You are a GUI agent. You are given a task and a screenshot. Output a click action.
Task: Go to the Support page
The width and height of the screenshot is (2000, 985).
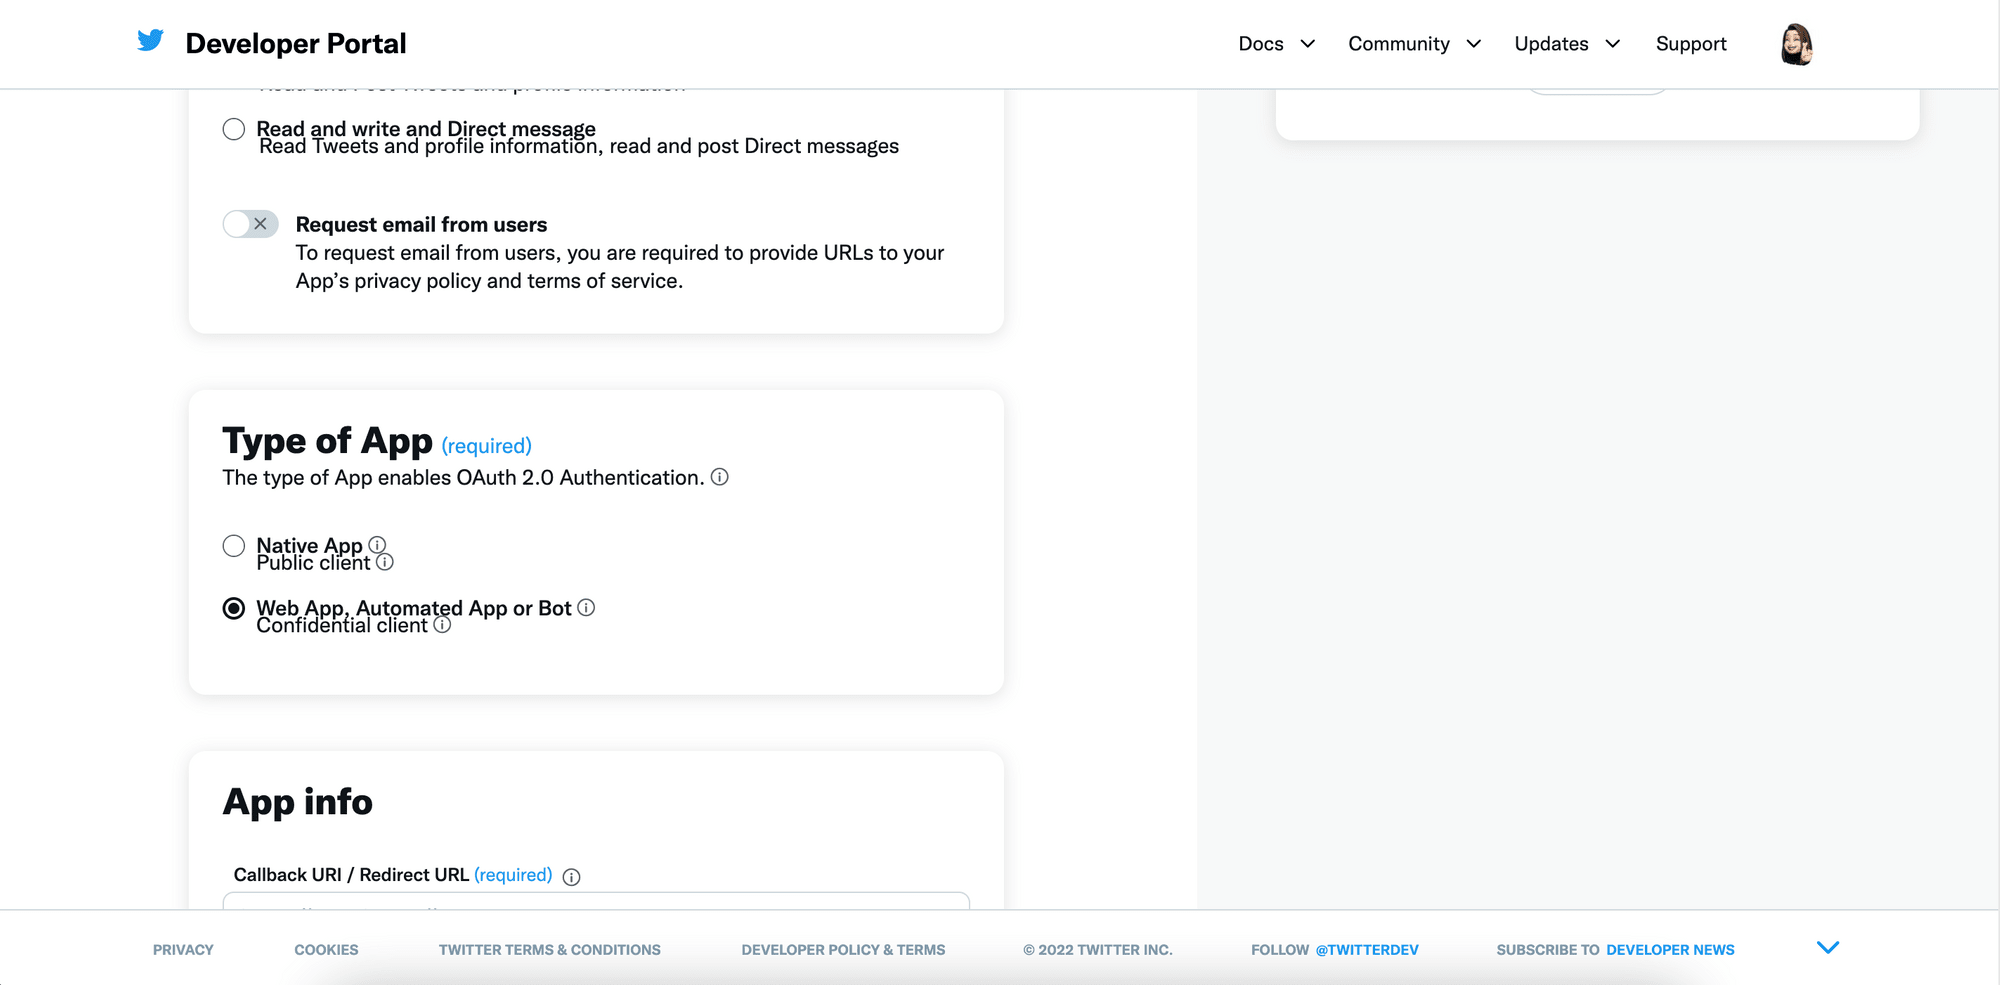1691,44
